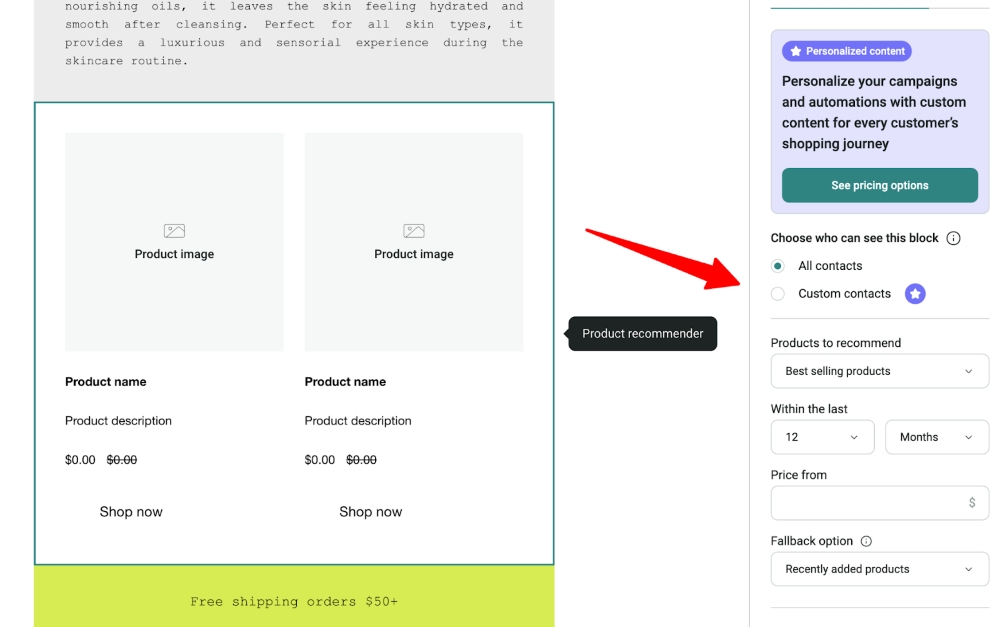The image size is (1000, 627).
Task: Click the first Product name heading
Action: point(106,381)
